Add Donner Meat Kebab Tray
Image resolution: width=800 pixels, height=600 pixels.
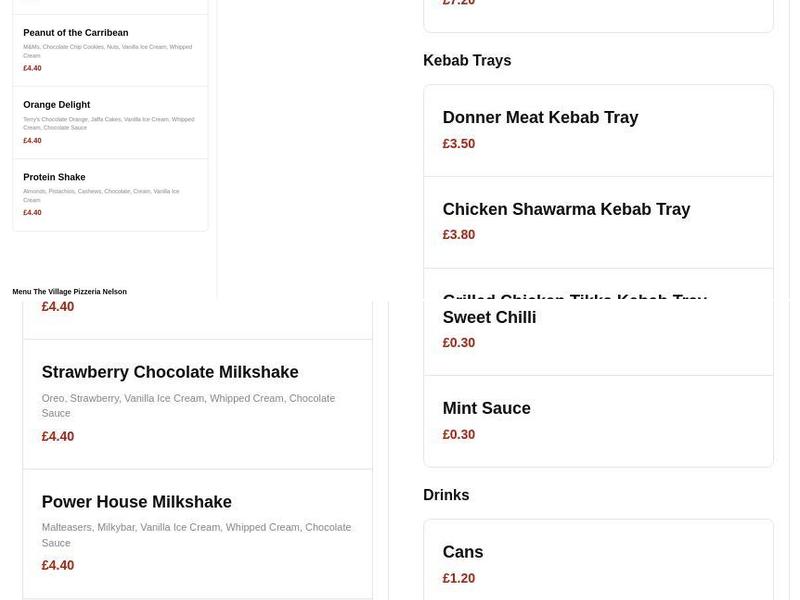[540, 118]
